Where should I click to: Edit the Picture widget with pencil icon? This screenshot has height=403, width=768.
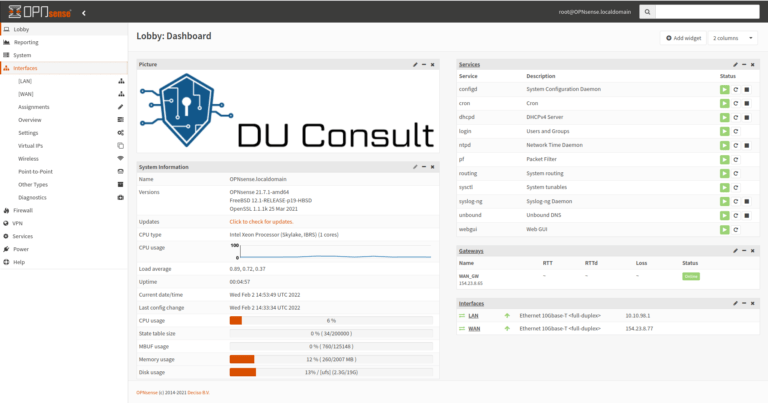[x=415, y=64]
